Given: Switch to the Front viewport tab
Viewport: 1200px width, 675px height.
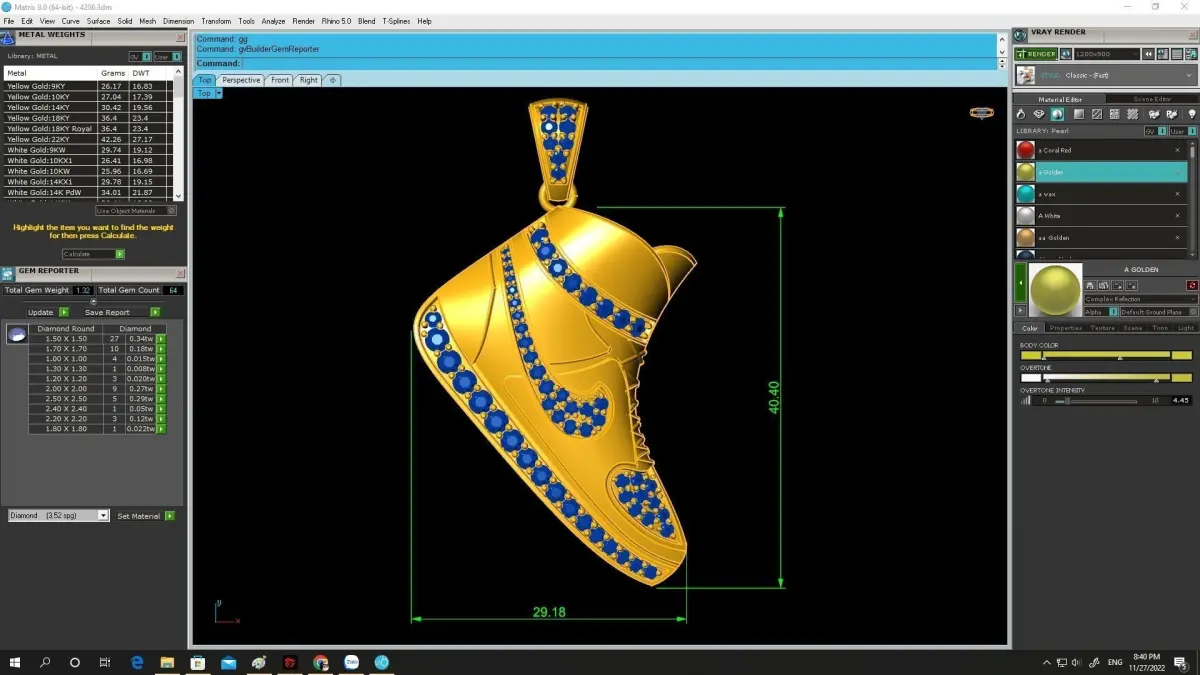Looking at the screenshot, I should pos(280,80).
